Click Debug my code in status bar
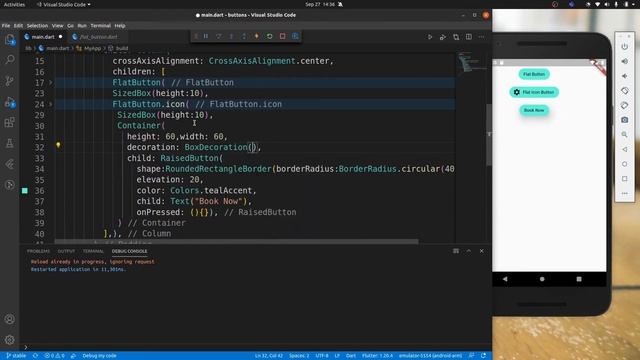Image resolution: width=640 pixels, height=360 pixels. click(x=99, y=356)
